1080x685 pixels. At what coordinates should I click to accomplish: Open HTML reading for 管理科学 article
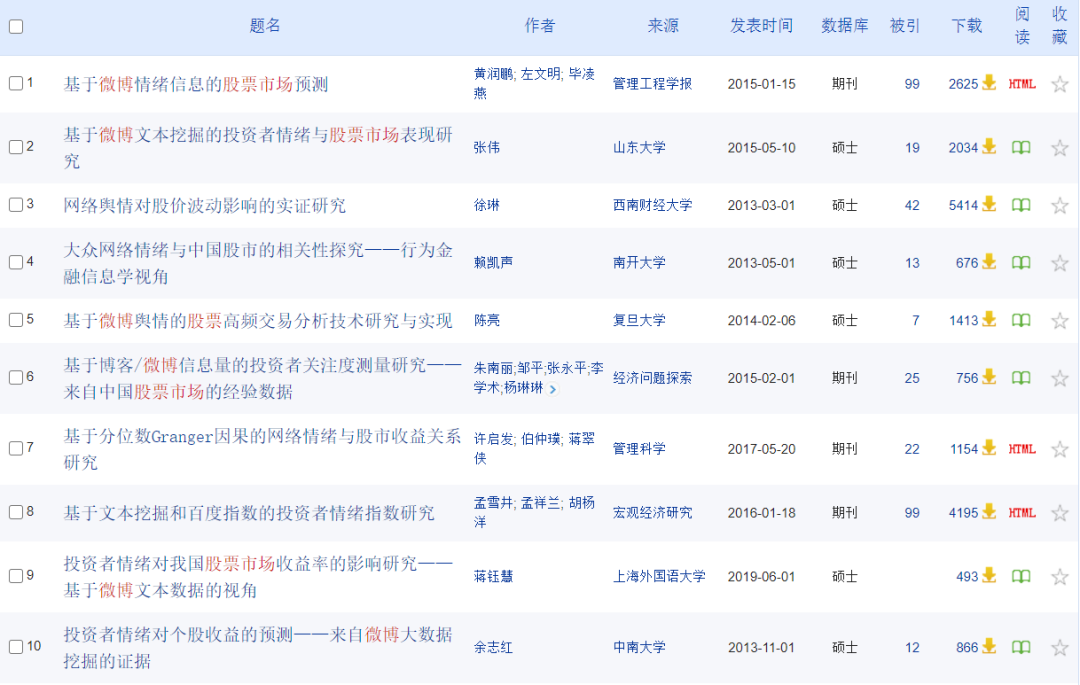click(x=1022, y=449)
